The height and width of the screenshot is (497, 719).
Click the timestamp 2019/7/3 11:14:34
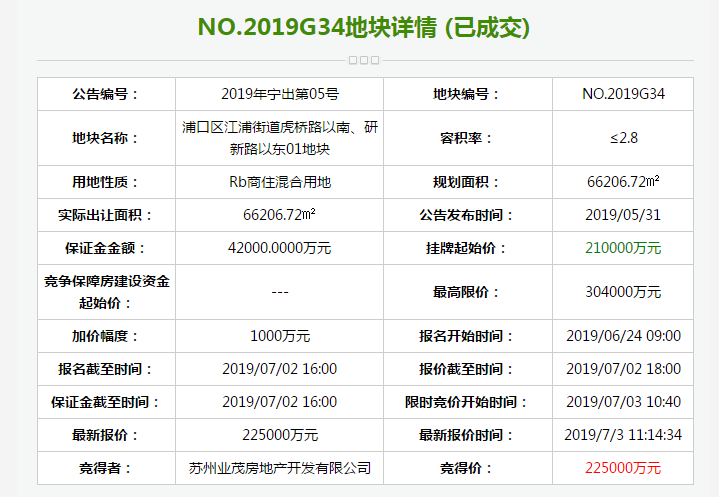(x=623, y=435)
